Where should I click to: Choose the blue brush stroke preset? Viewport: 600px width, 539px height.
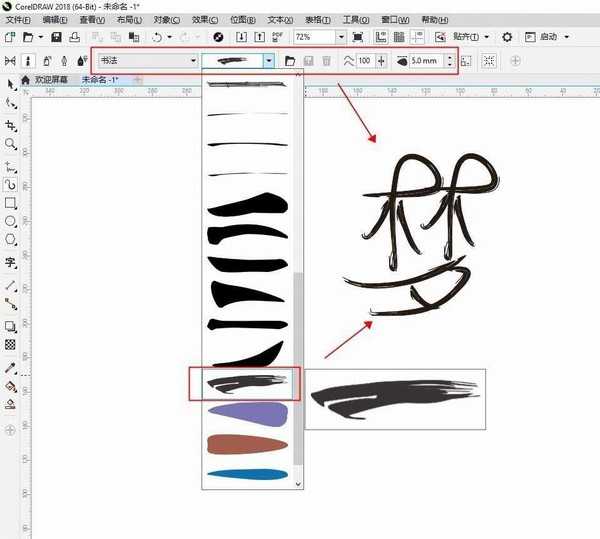pos(246,474)
